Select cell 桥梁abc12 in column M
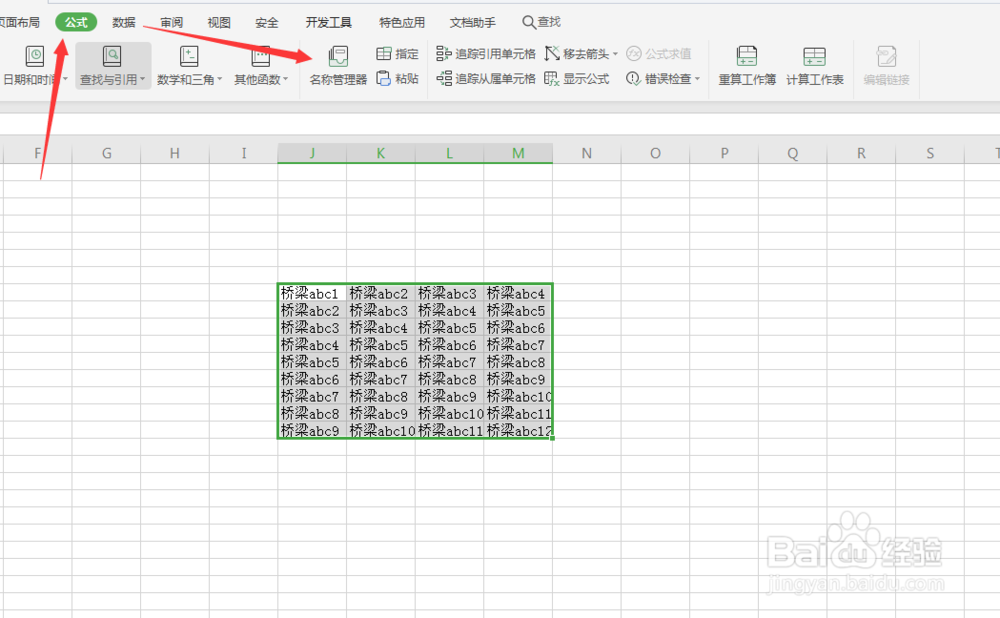 point(518,431)
